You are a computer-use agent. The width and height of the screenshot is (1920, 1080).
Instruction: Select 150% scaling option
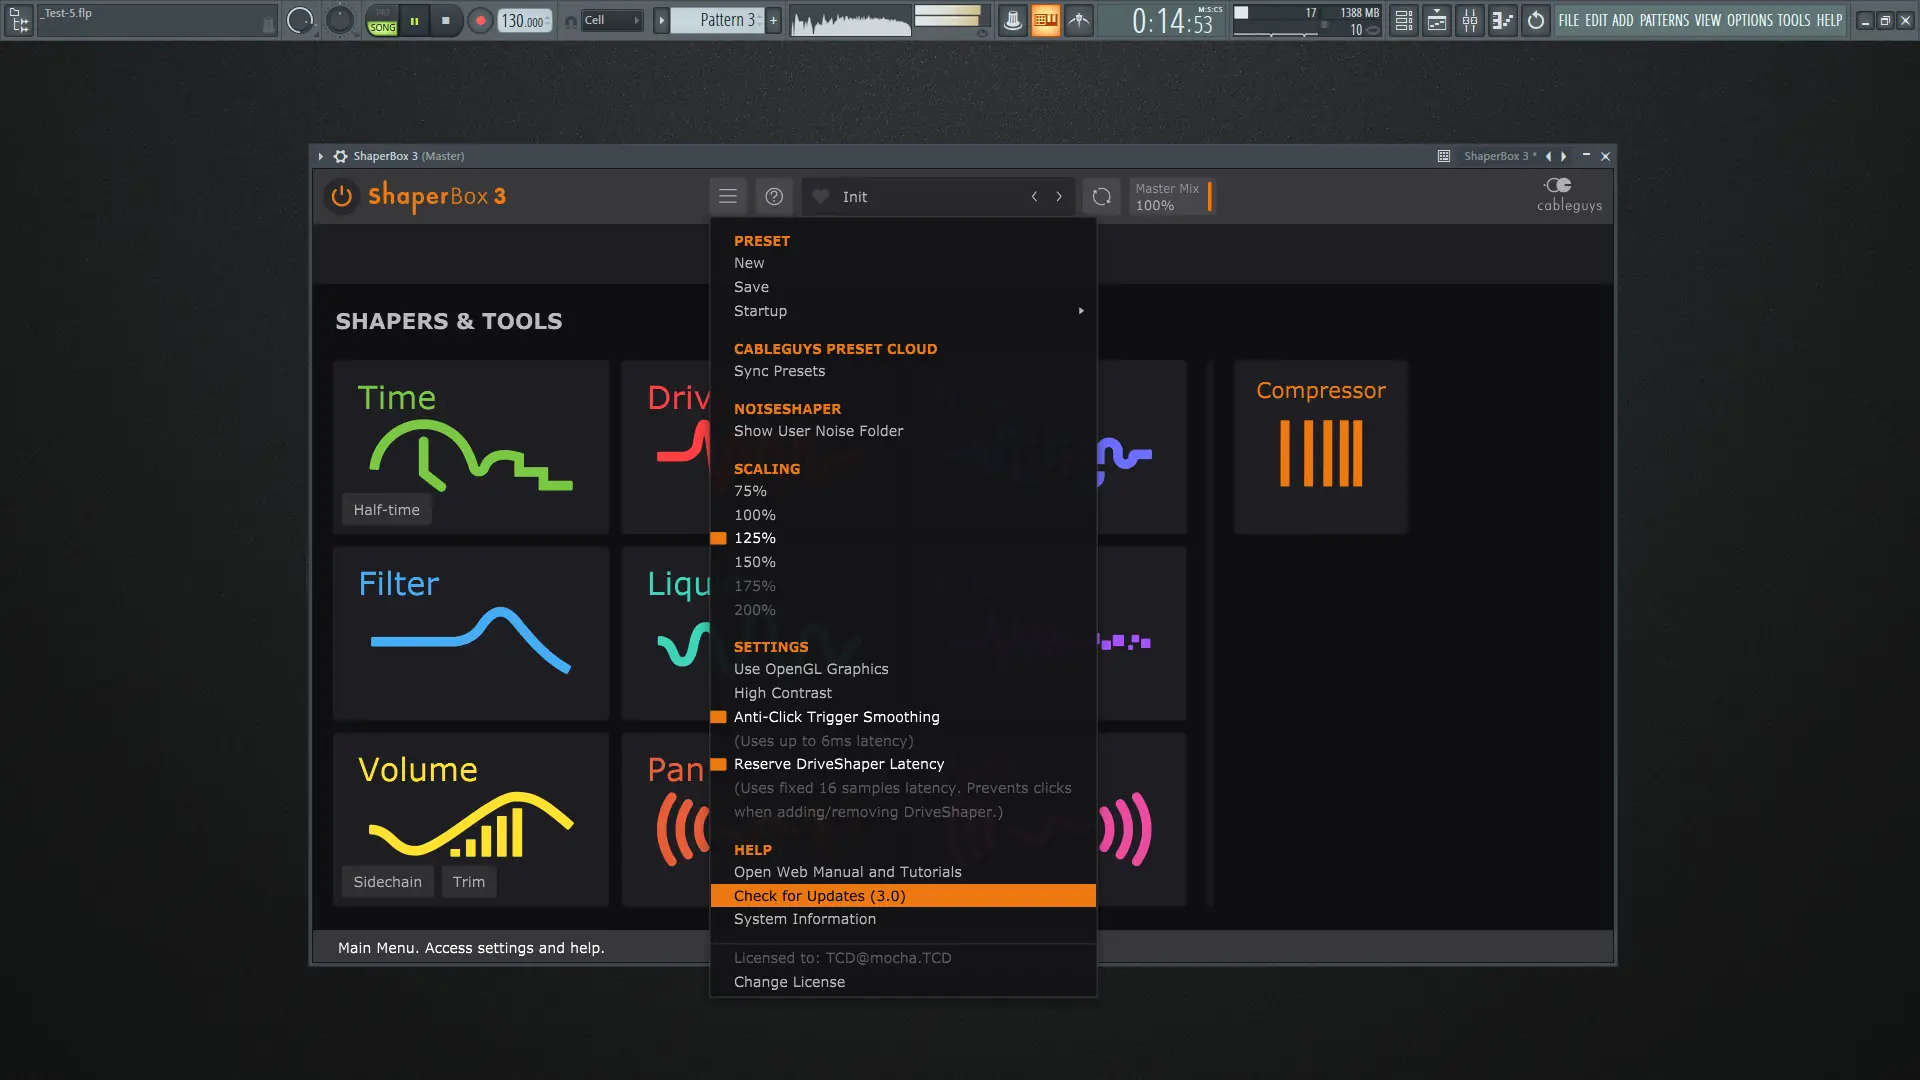pyautogui.click(x=755, y=562)
